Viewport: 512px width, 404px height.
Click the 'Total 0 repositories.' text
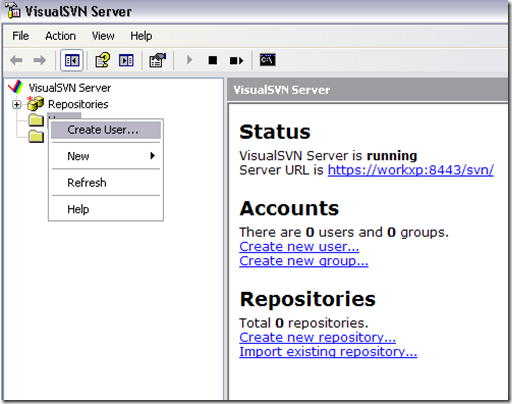click(304, 323)
